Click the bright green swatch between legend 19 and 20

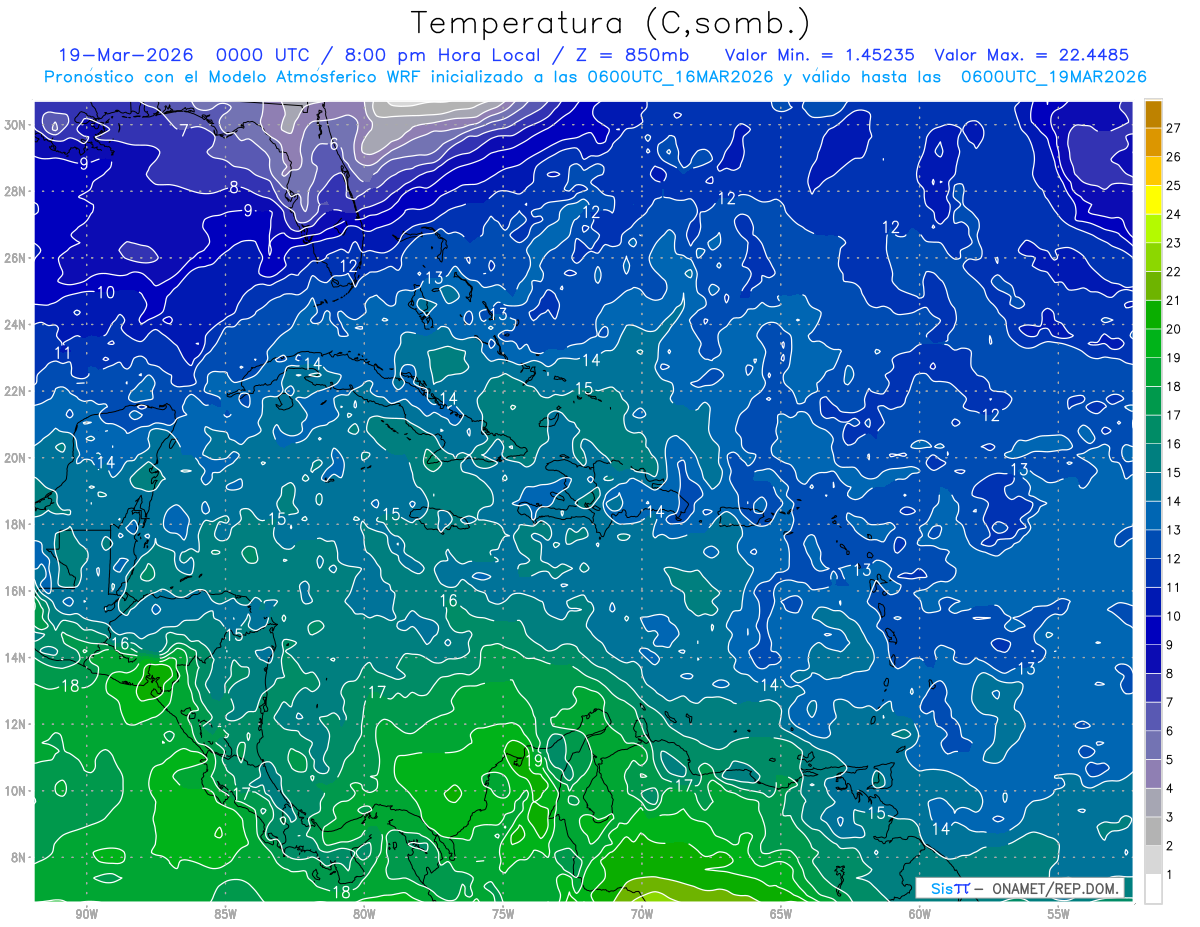(x=1153, y=343)
